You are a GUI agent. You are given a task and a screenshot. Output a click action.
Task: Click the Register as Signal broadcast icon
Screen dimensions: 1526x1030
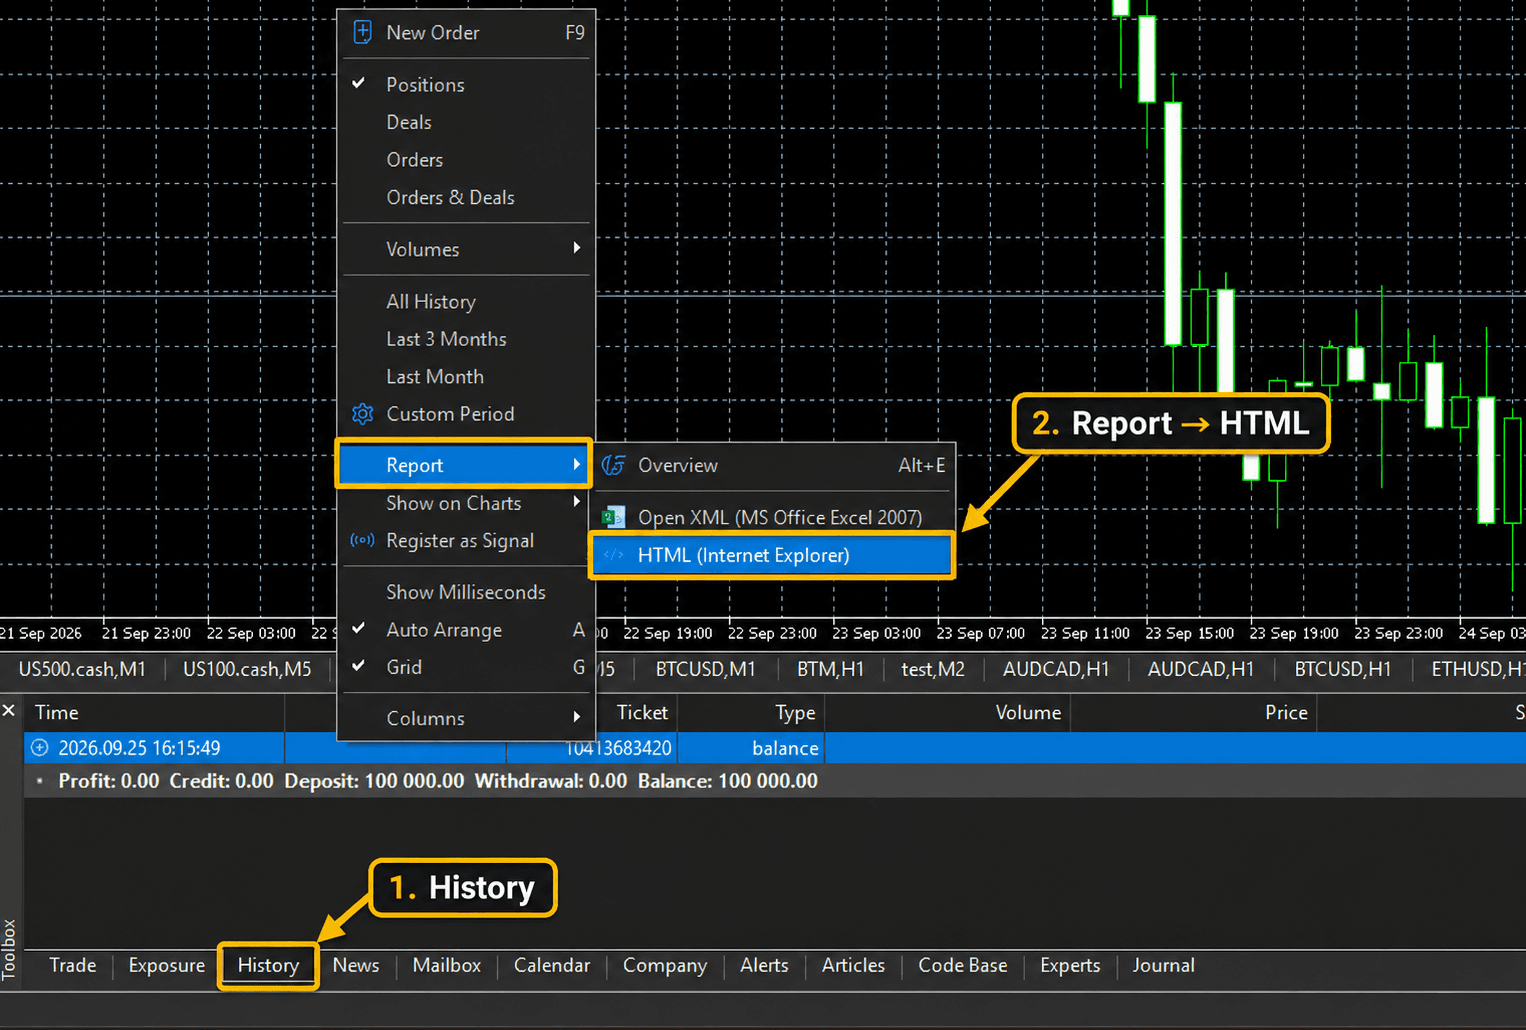tap(362, 540)
